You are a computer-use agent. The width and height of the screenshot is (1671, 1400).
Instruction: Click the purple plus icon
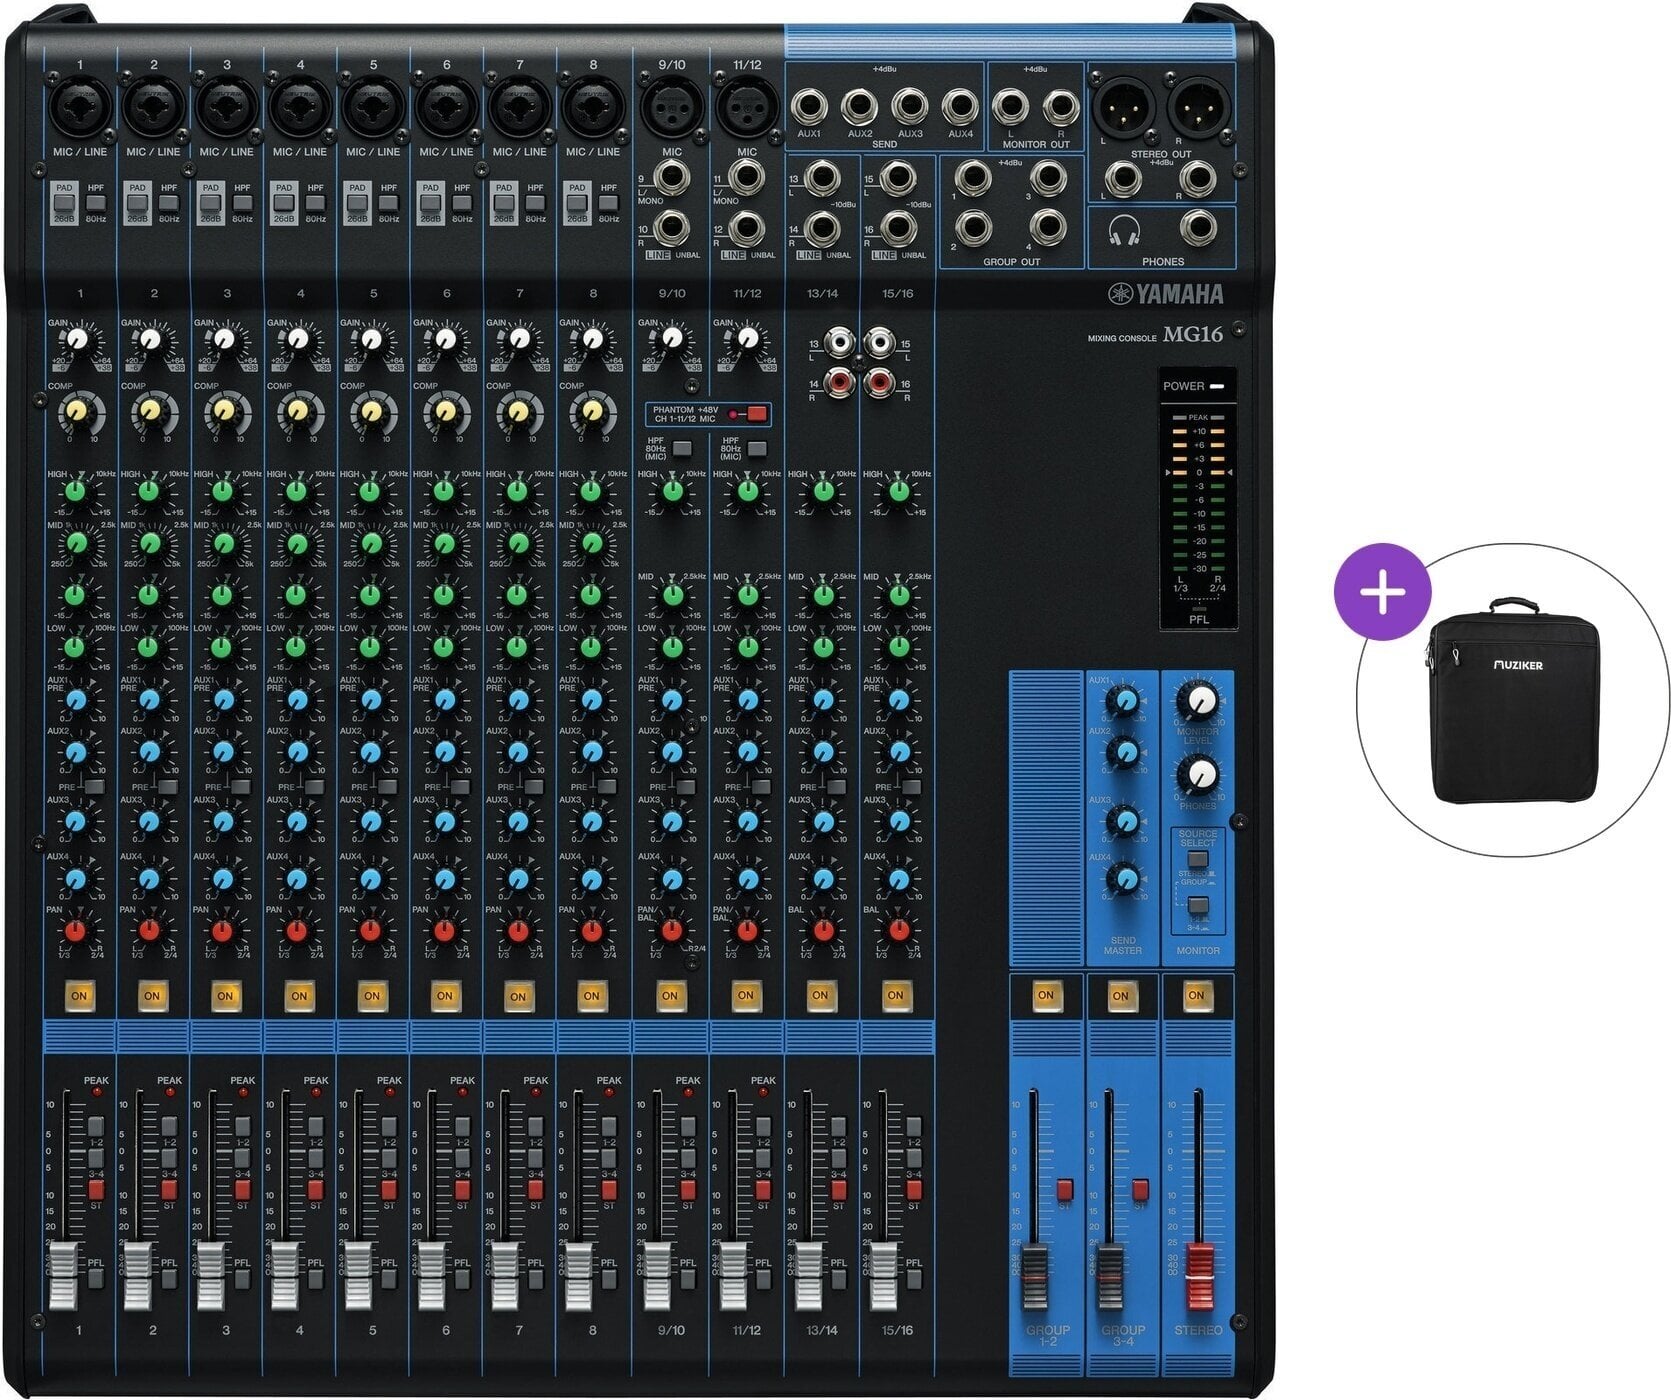(x=1383, y=592)
